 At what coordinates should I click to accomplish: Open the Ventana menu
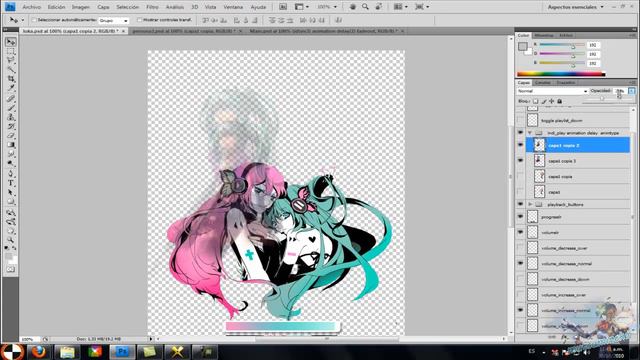click(233, 7)
